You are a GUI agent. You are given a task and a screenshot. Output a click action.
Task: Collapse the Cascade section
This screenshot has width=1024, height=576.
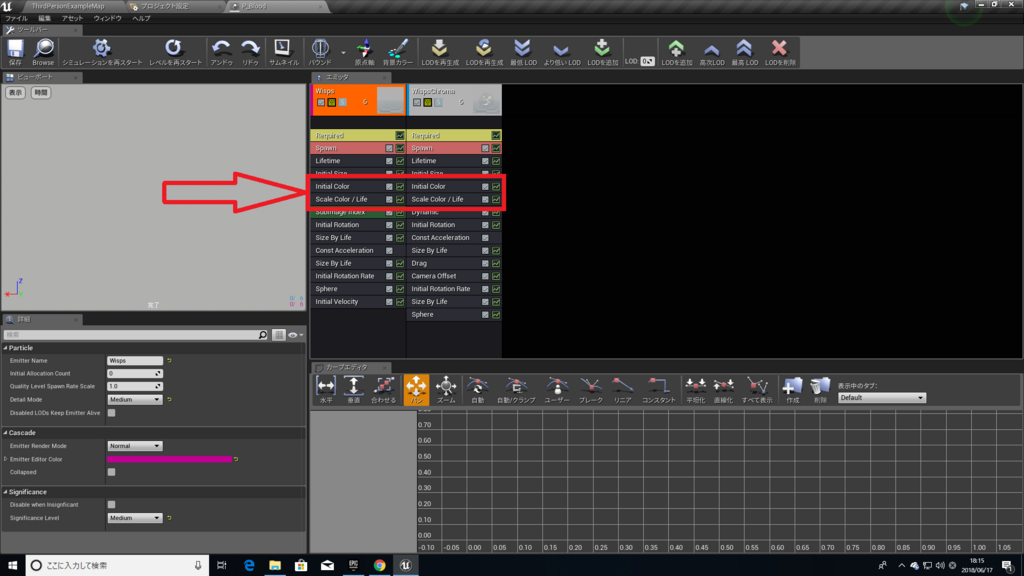[x=5, y=433]
